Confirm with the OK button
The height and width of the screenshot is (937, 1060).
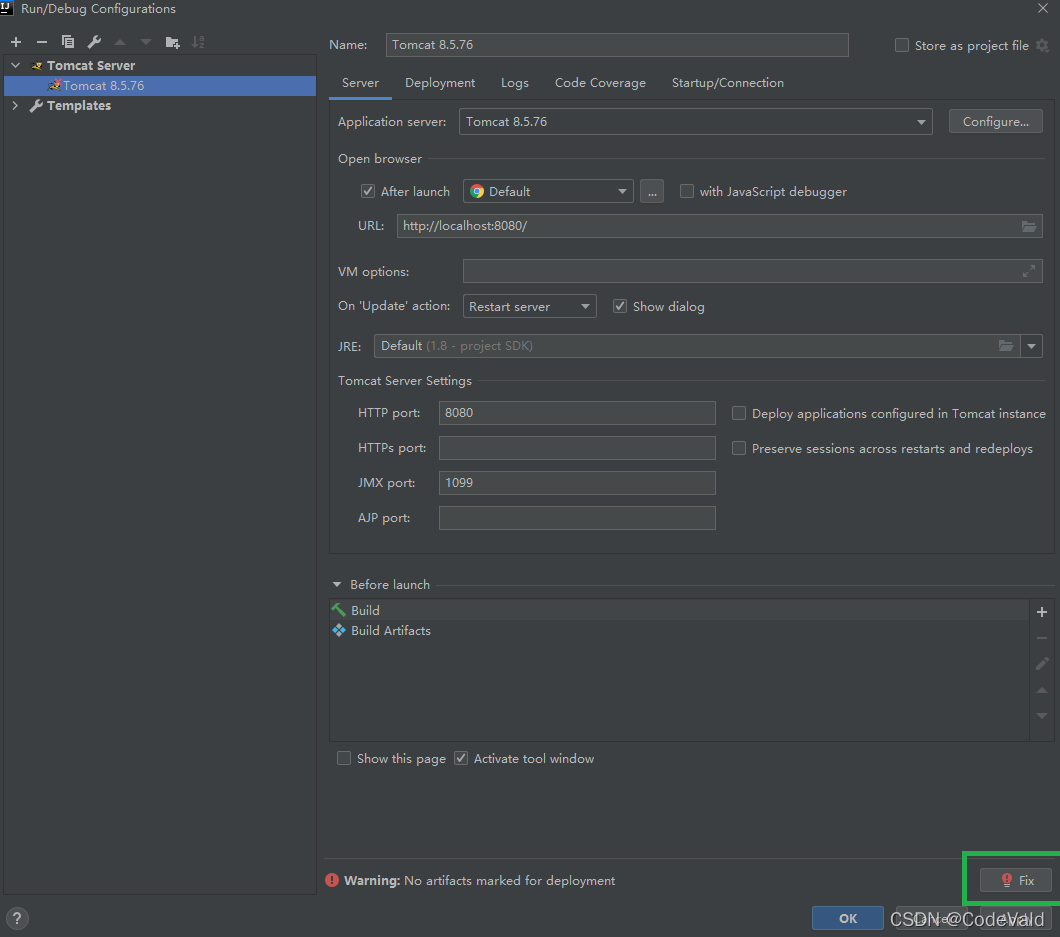(848, 918)
